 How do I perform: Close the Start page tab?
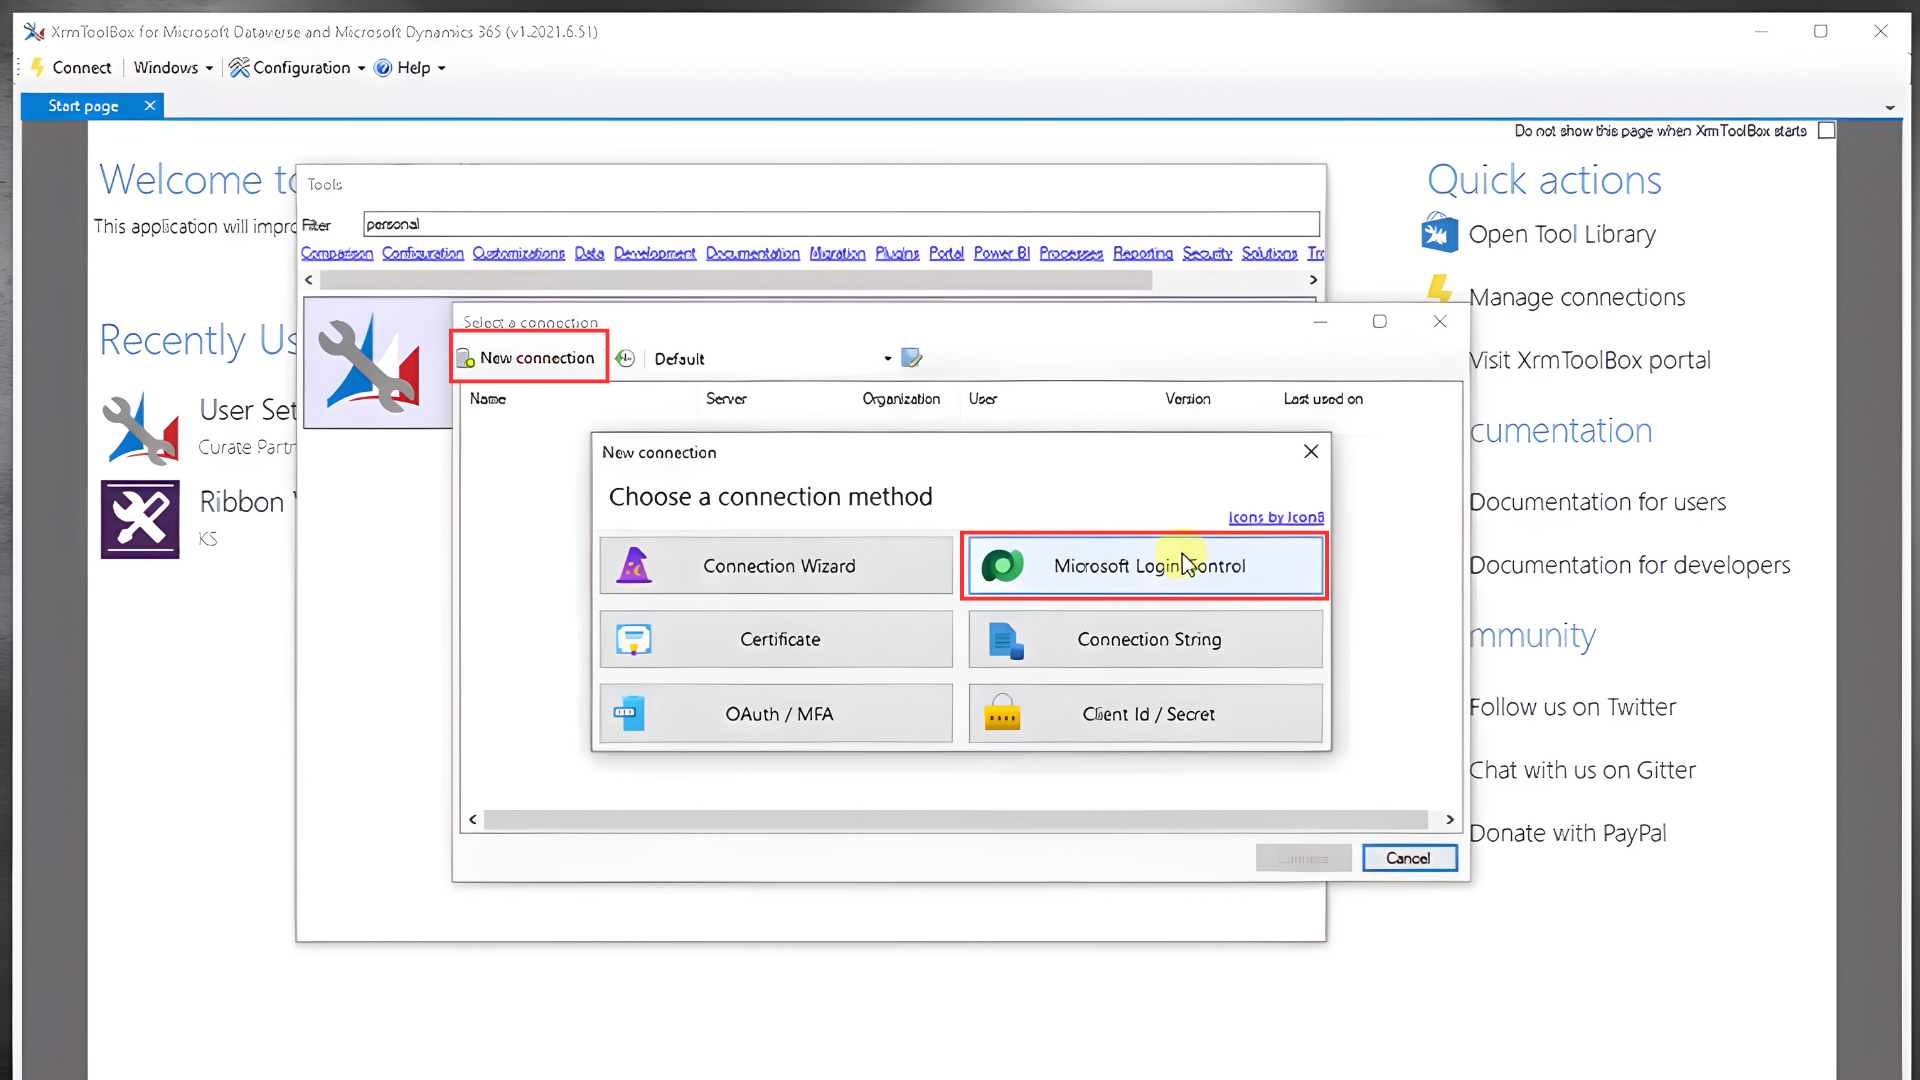click(150, 105)
